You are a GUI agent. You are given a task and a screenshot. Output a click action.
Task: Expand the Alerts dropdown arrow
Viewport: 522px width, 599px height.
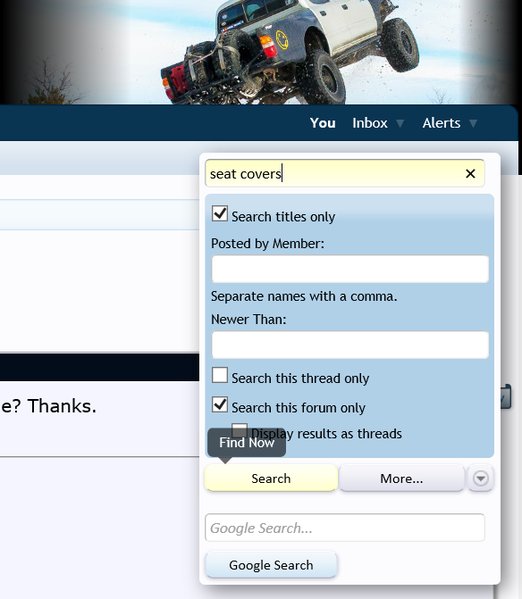pos(473,123)
